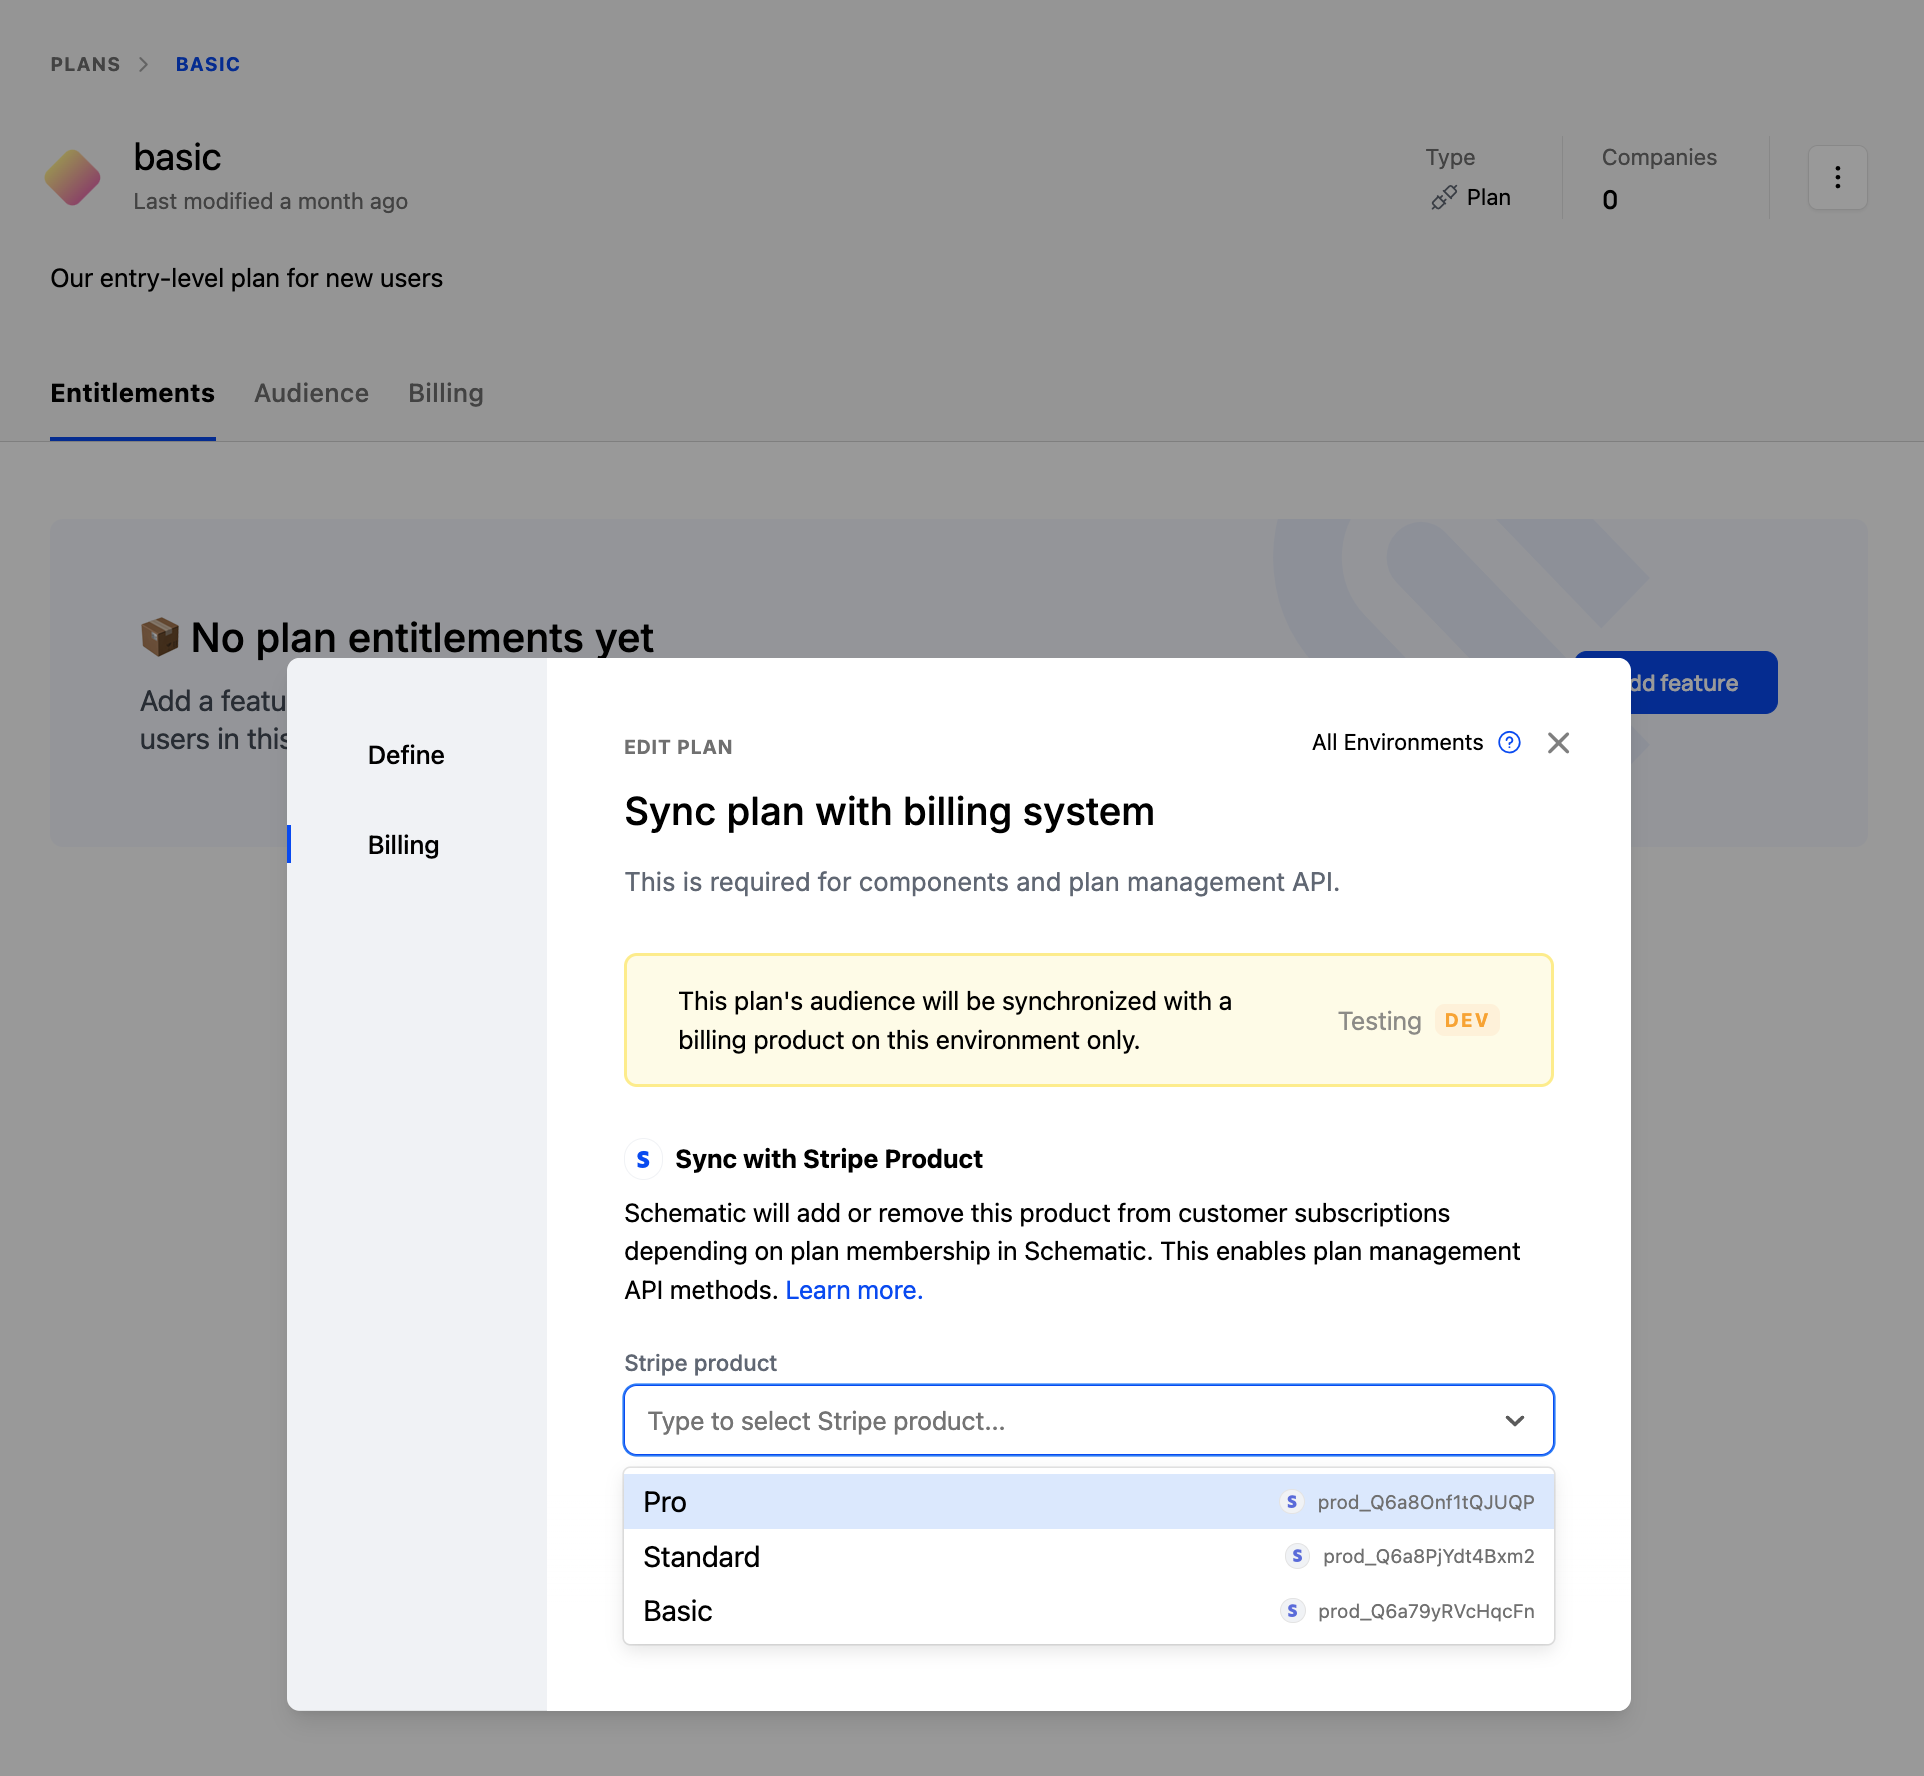Viewport: 1924px width, 1776px height.
Task: Switch to the Billing tab under the plan name
Action: click(445, 393)
